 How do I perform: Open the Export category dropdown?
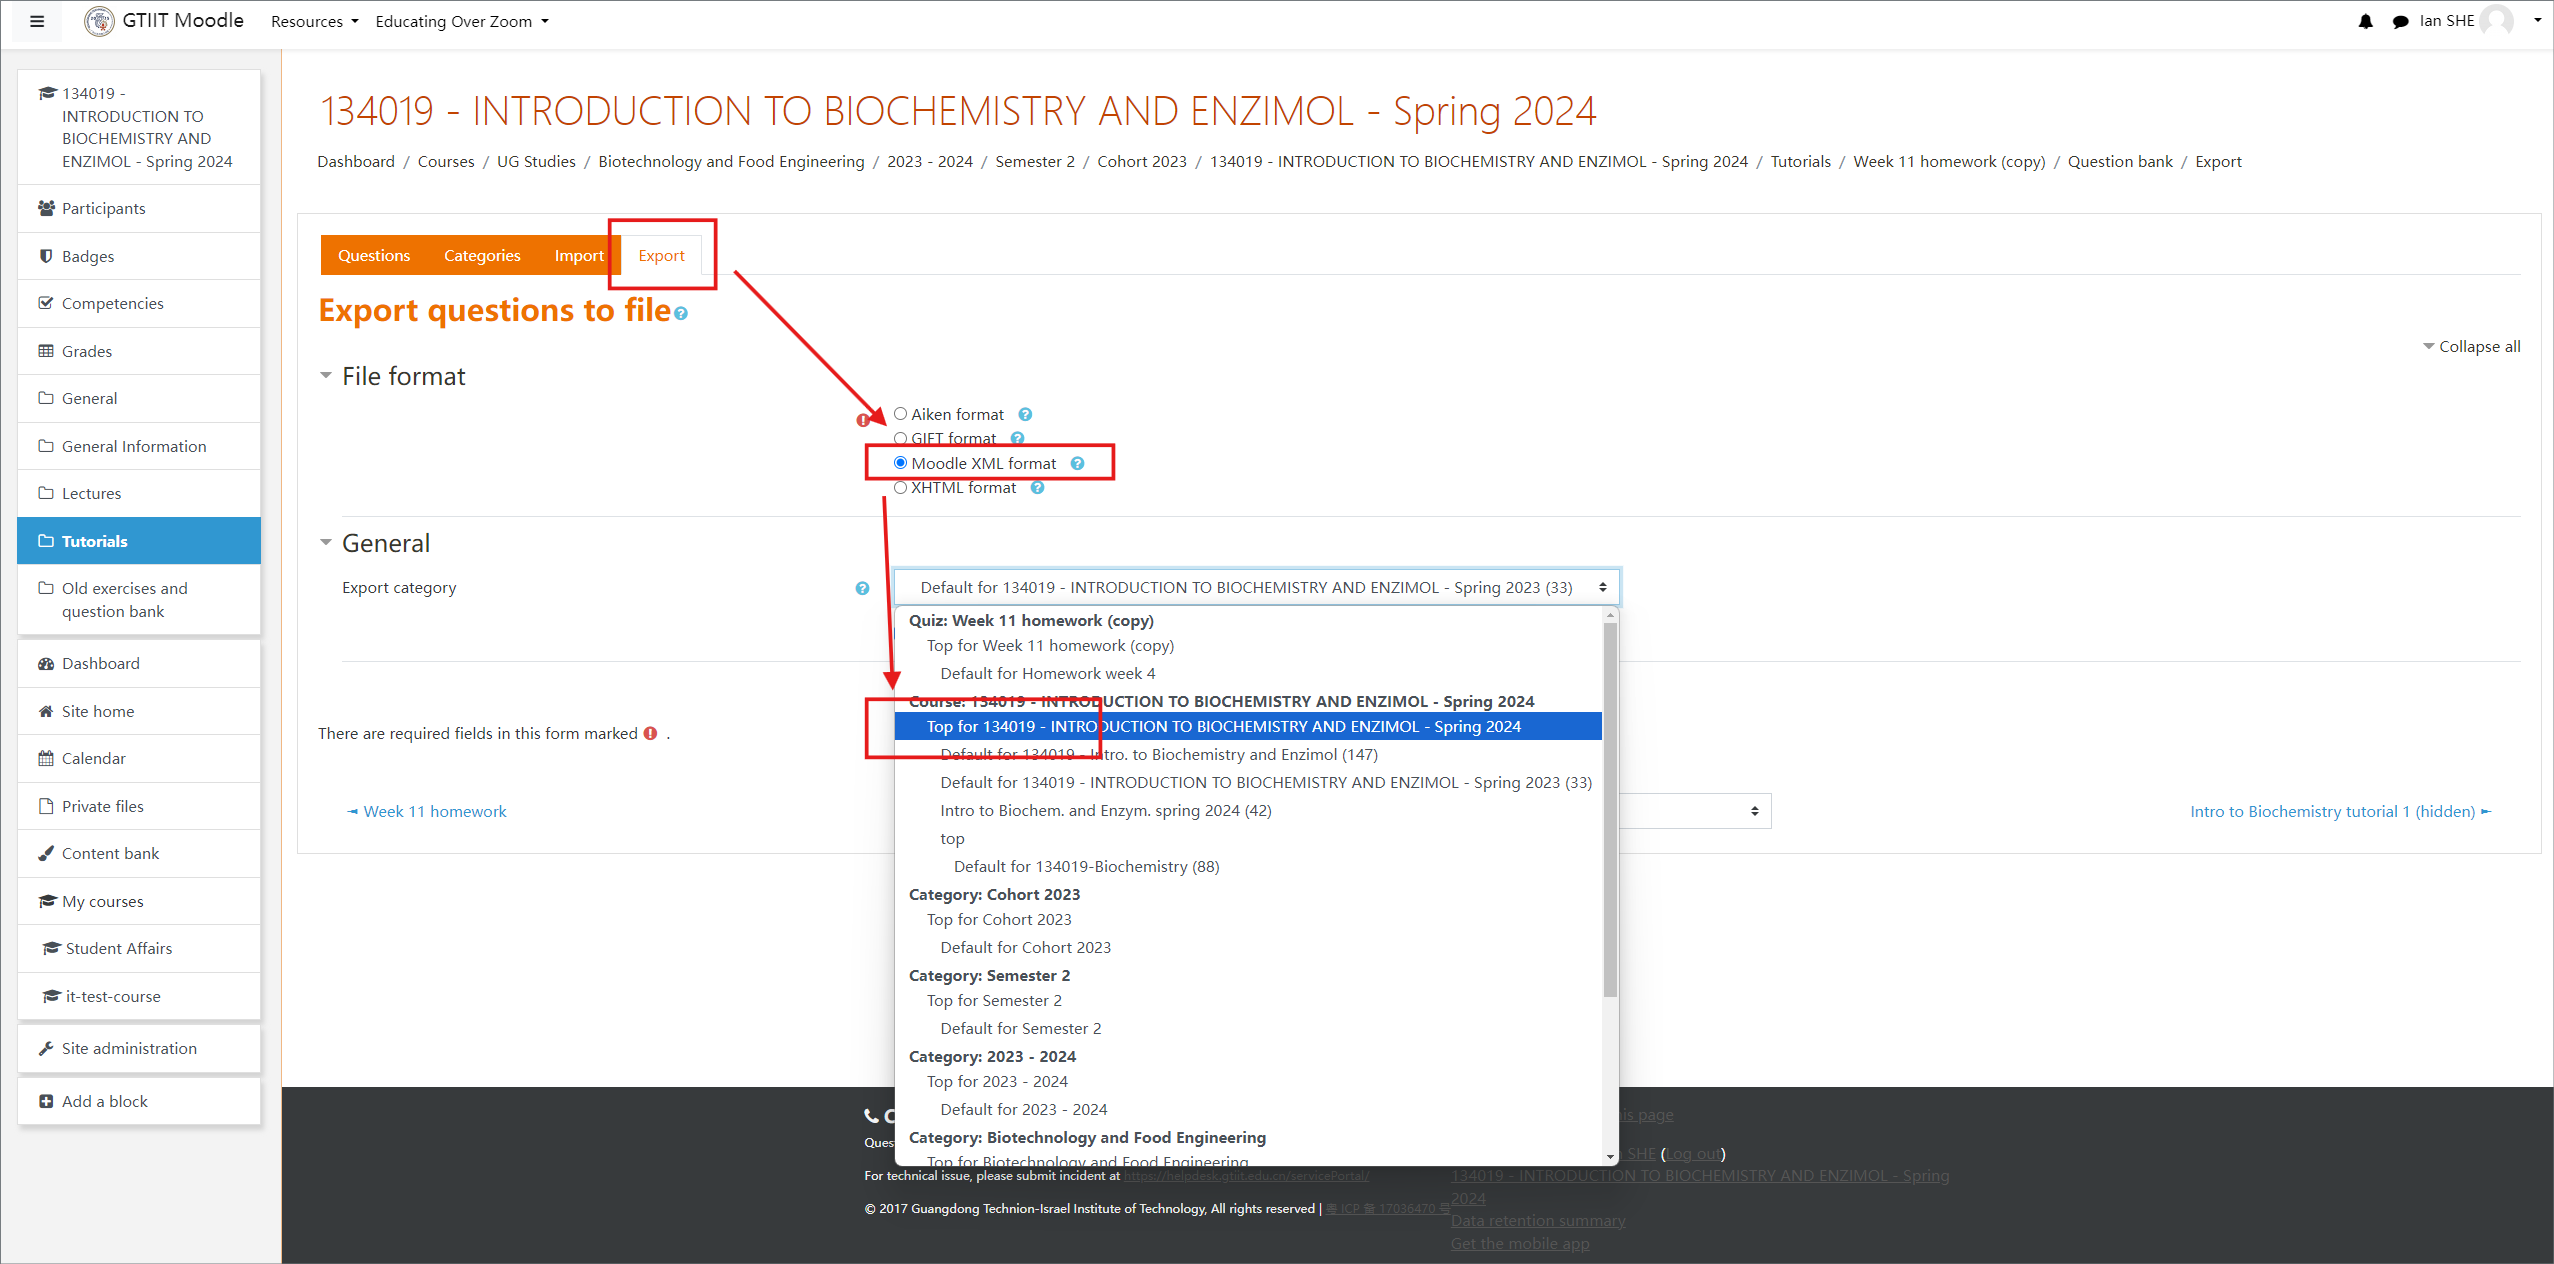1257,588
